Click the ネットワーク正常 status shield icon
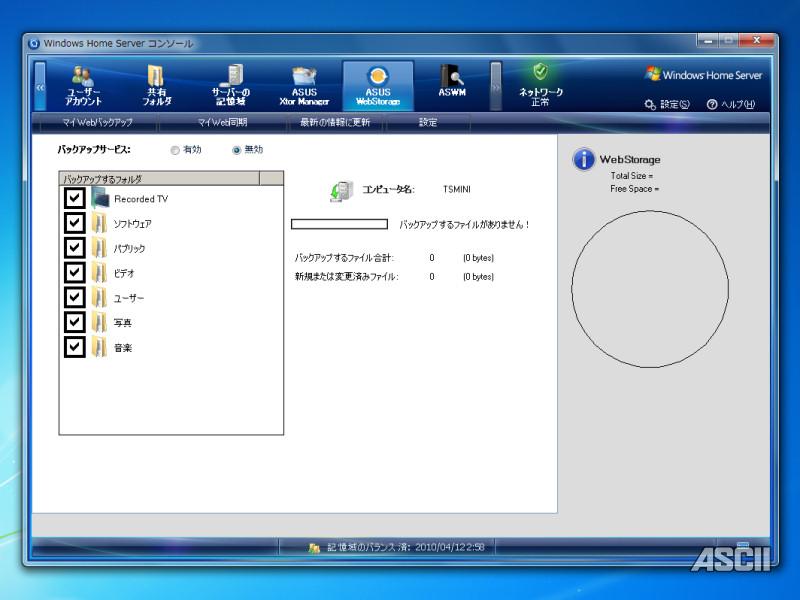800x600 pixels. pyautogui.click(x=540, y=72)
